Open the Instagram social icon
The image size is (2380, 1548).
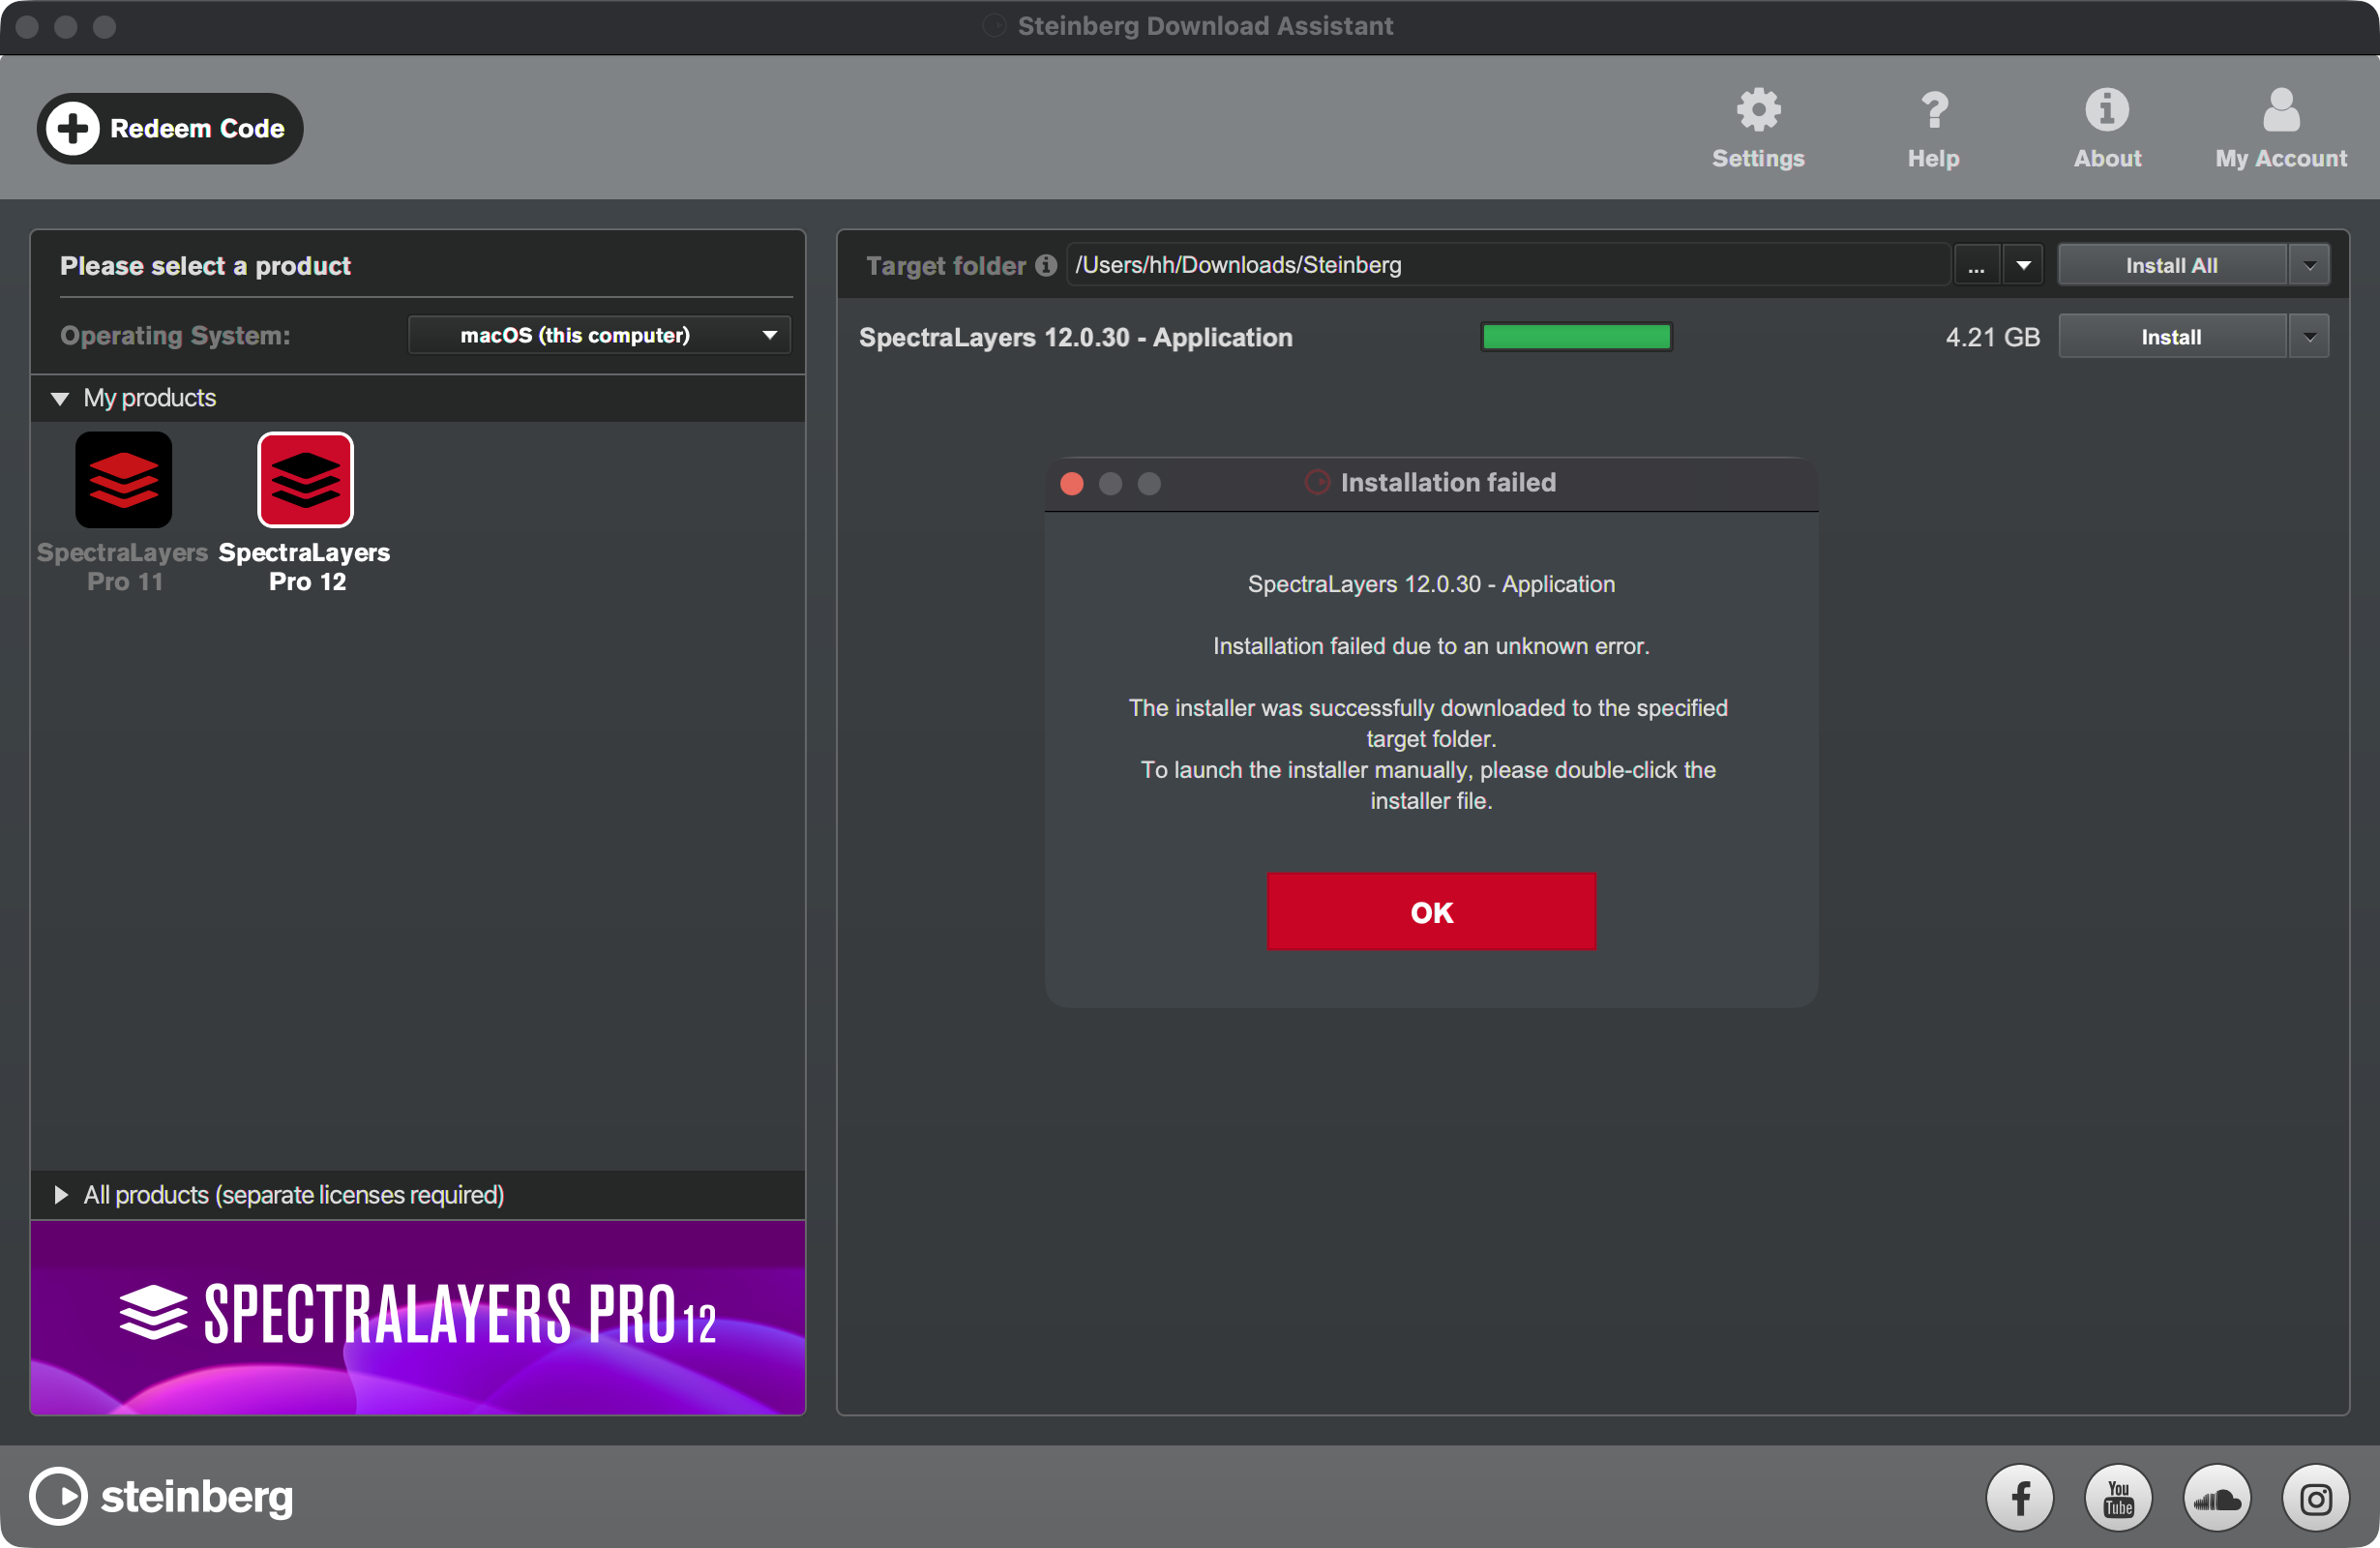(x=2315, y=1497)
